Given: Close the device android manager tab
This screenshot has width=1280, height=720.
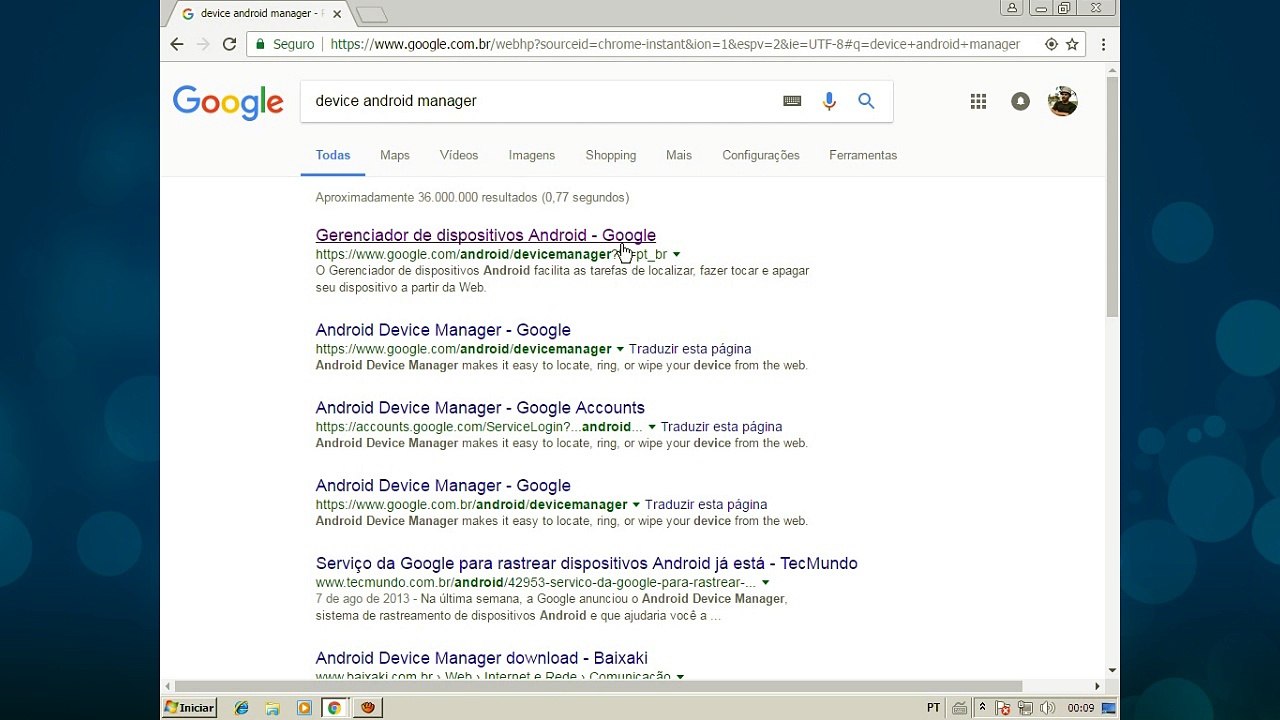Looking at the screenshot, I should (x=337, y=14).
